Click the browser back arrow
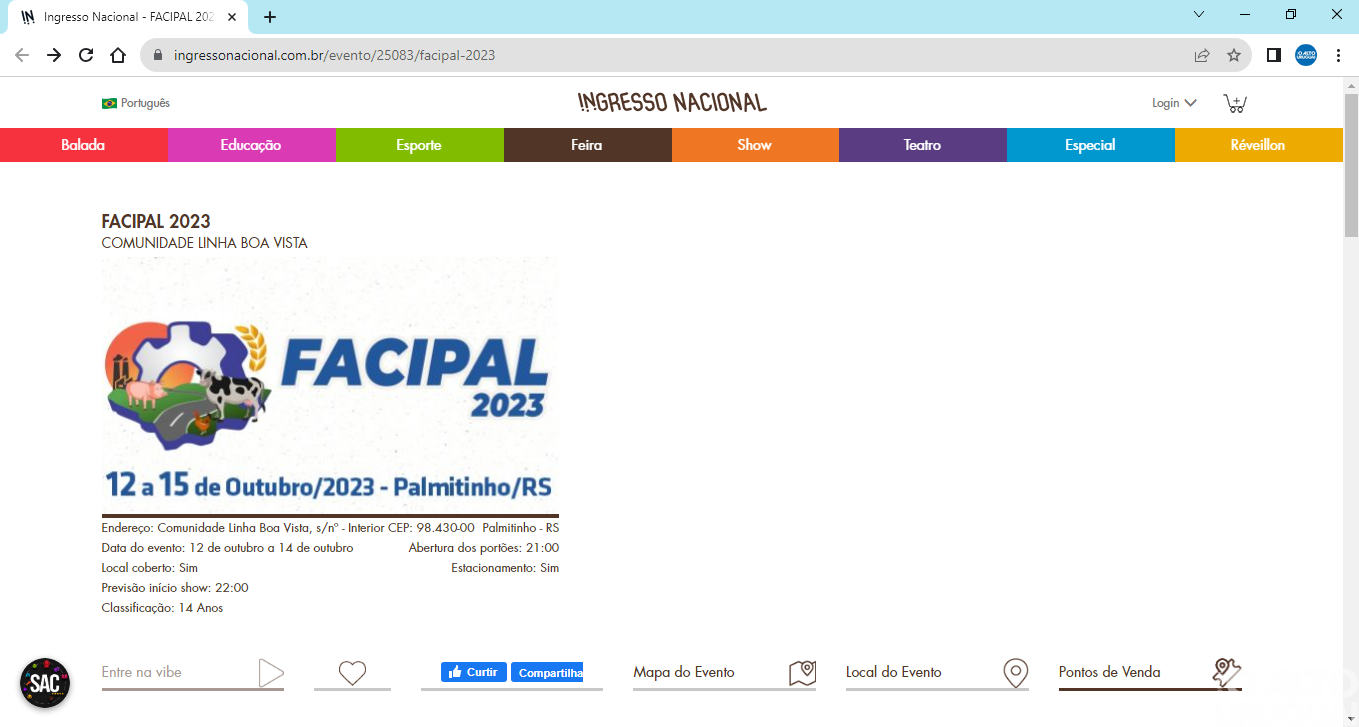The image size is (1359, 727). click(22, 55)
